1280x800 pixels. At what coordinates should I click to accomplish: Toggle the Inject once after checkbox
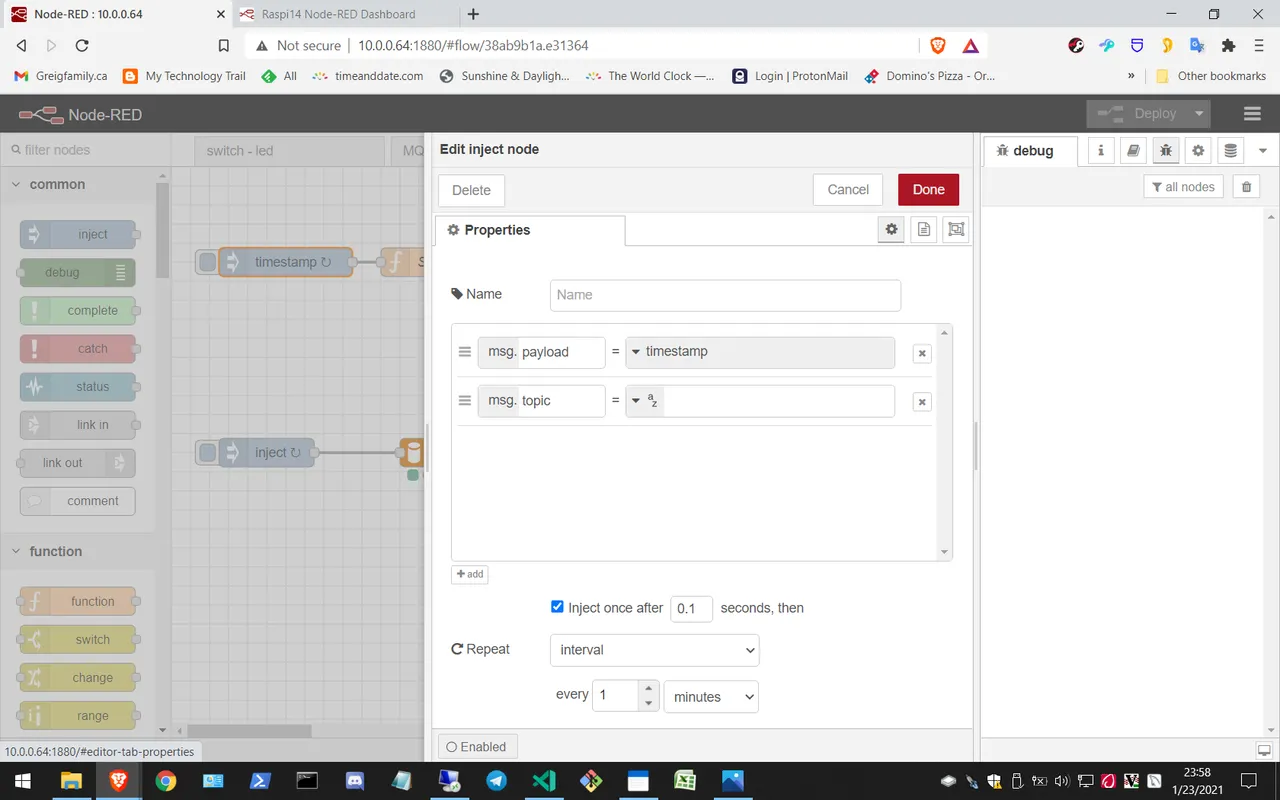coord(557,607)
